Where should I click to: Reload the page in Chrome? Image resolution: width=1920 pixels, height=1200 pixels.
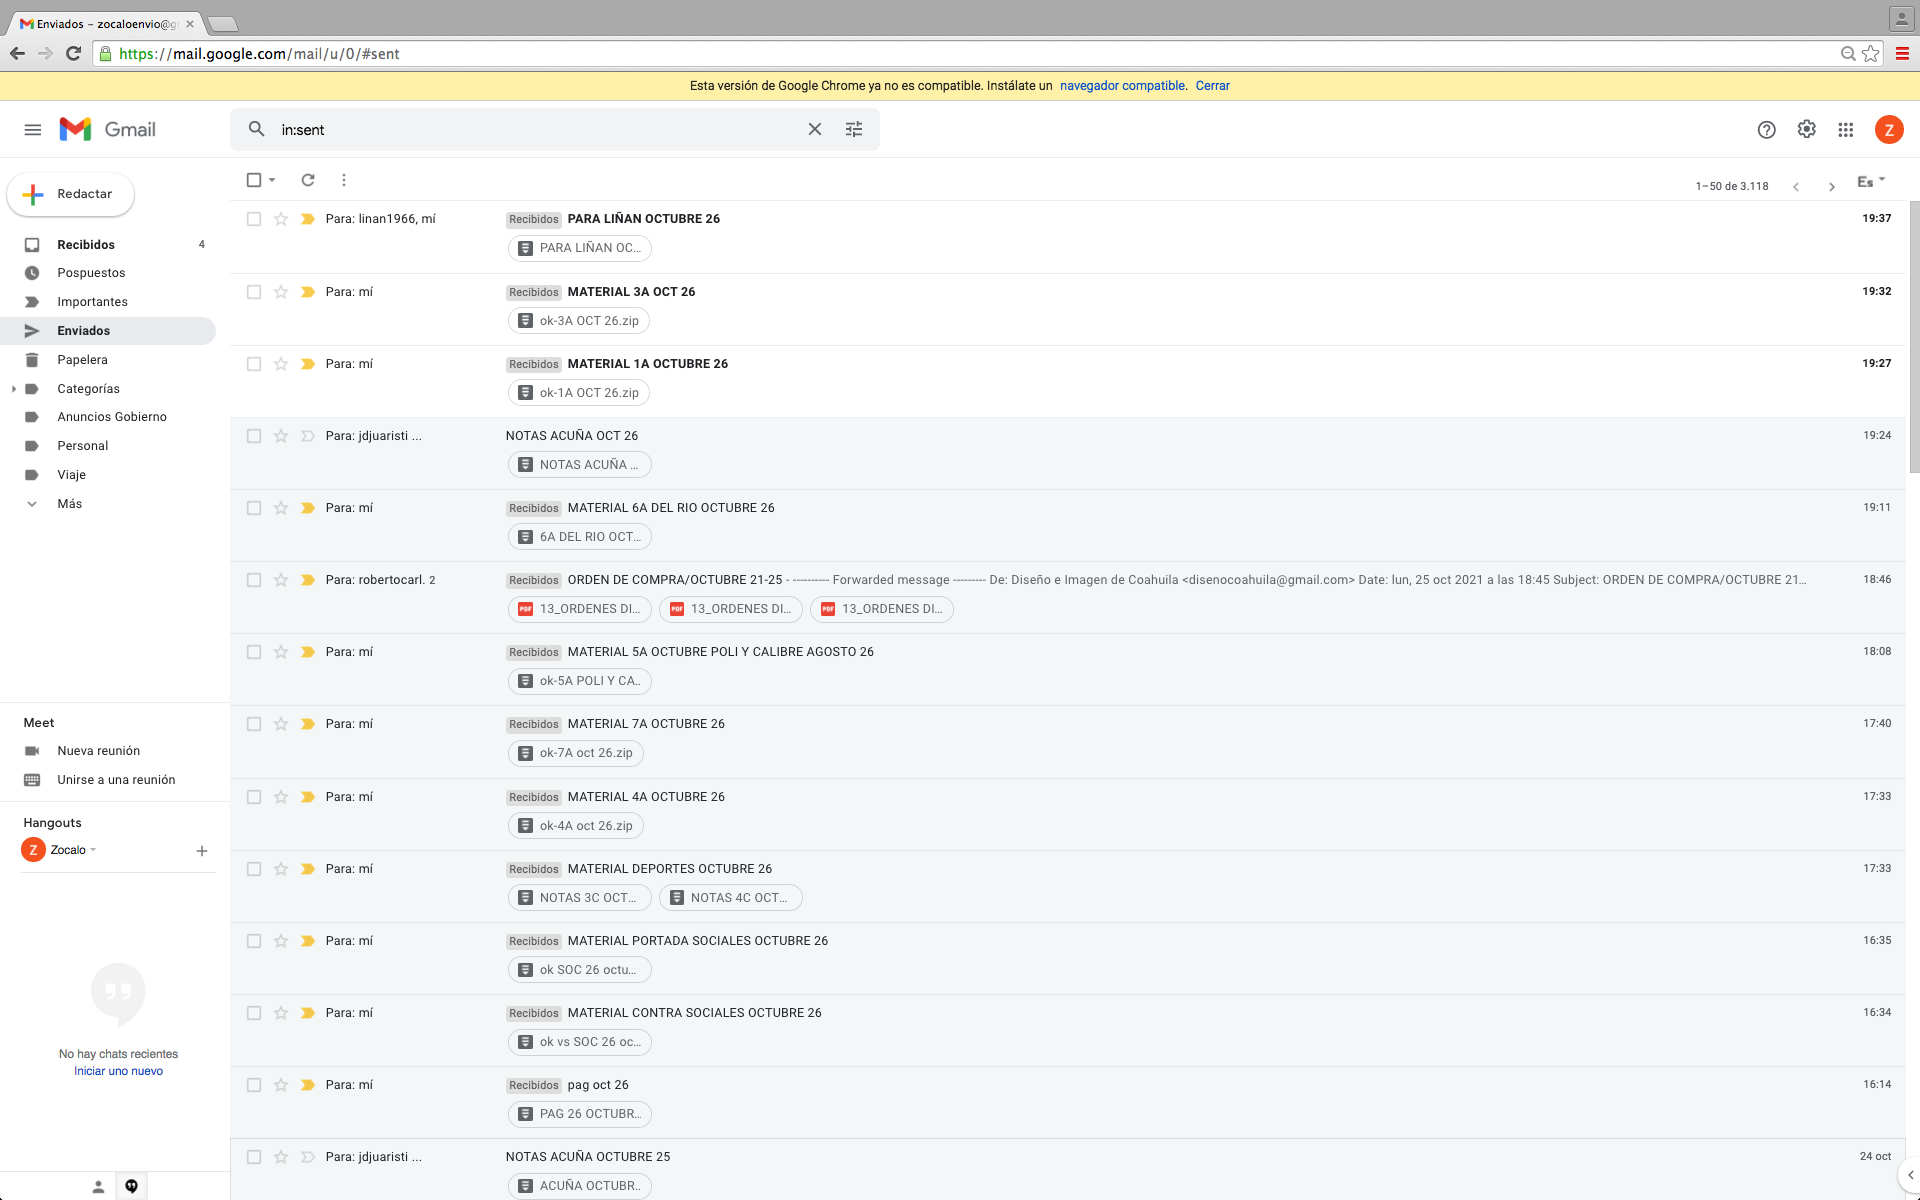click(x=73, y=54)
